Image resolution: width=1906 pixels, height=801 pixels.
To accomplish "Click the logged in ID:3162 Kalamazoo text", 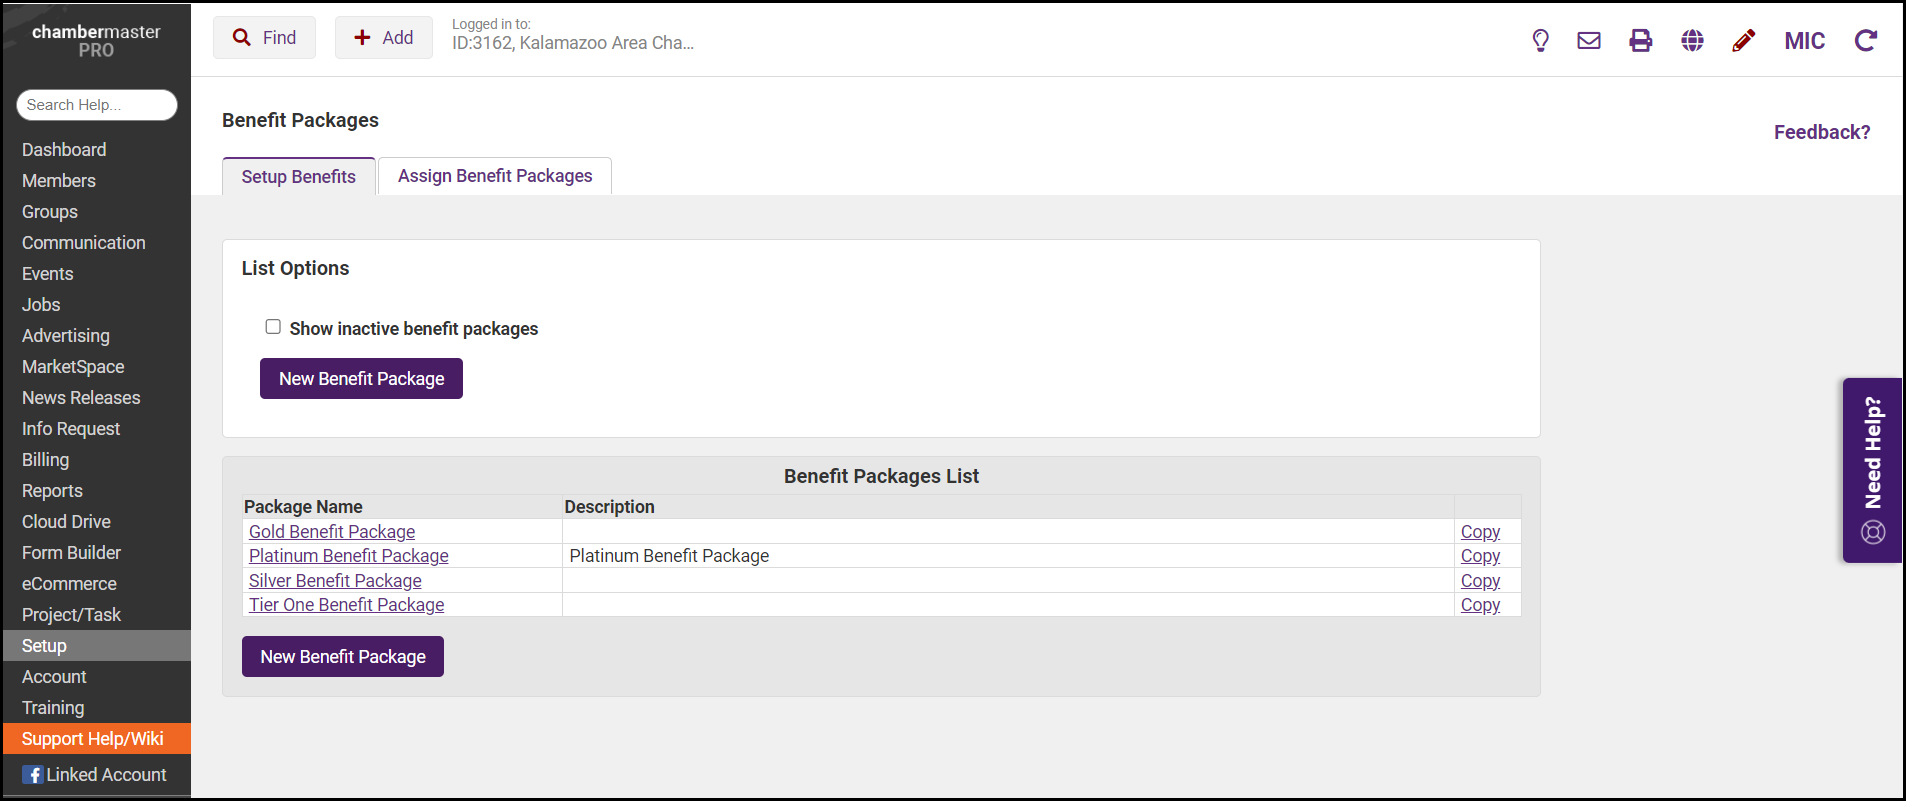I will 573,43.
